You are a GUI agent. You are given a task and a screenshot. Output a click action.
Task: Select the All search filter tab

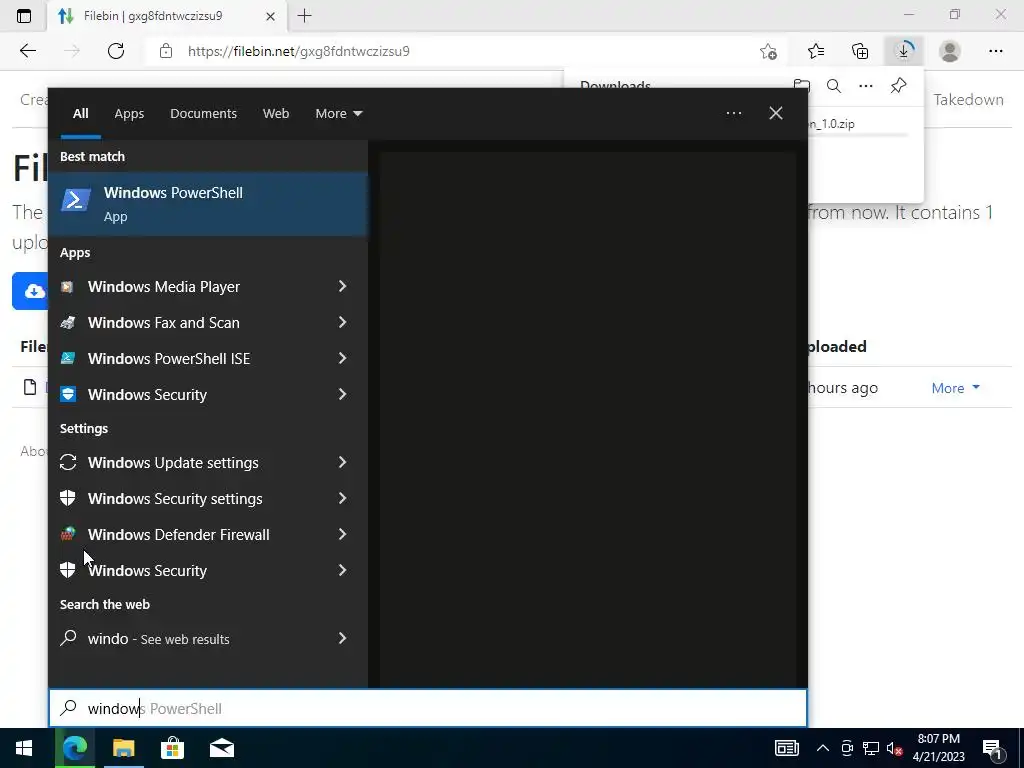80,114
